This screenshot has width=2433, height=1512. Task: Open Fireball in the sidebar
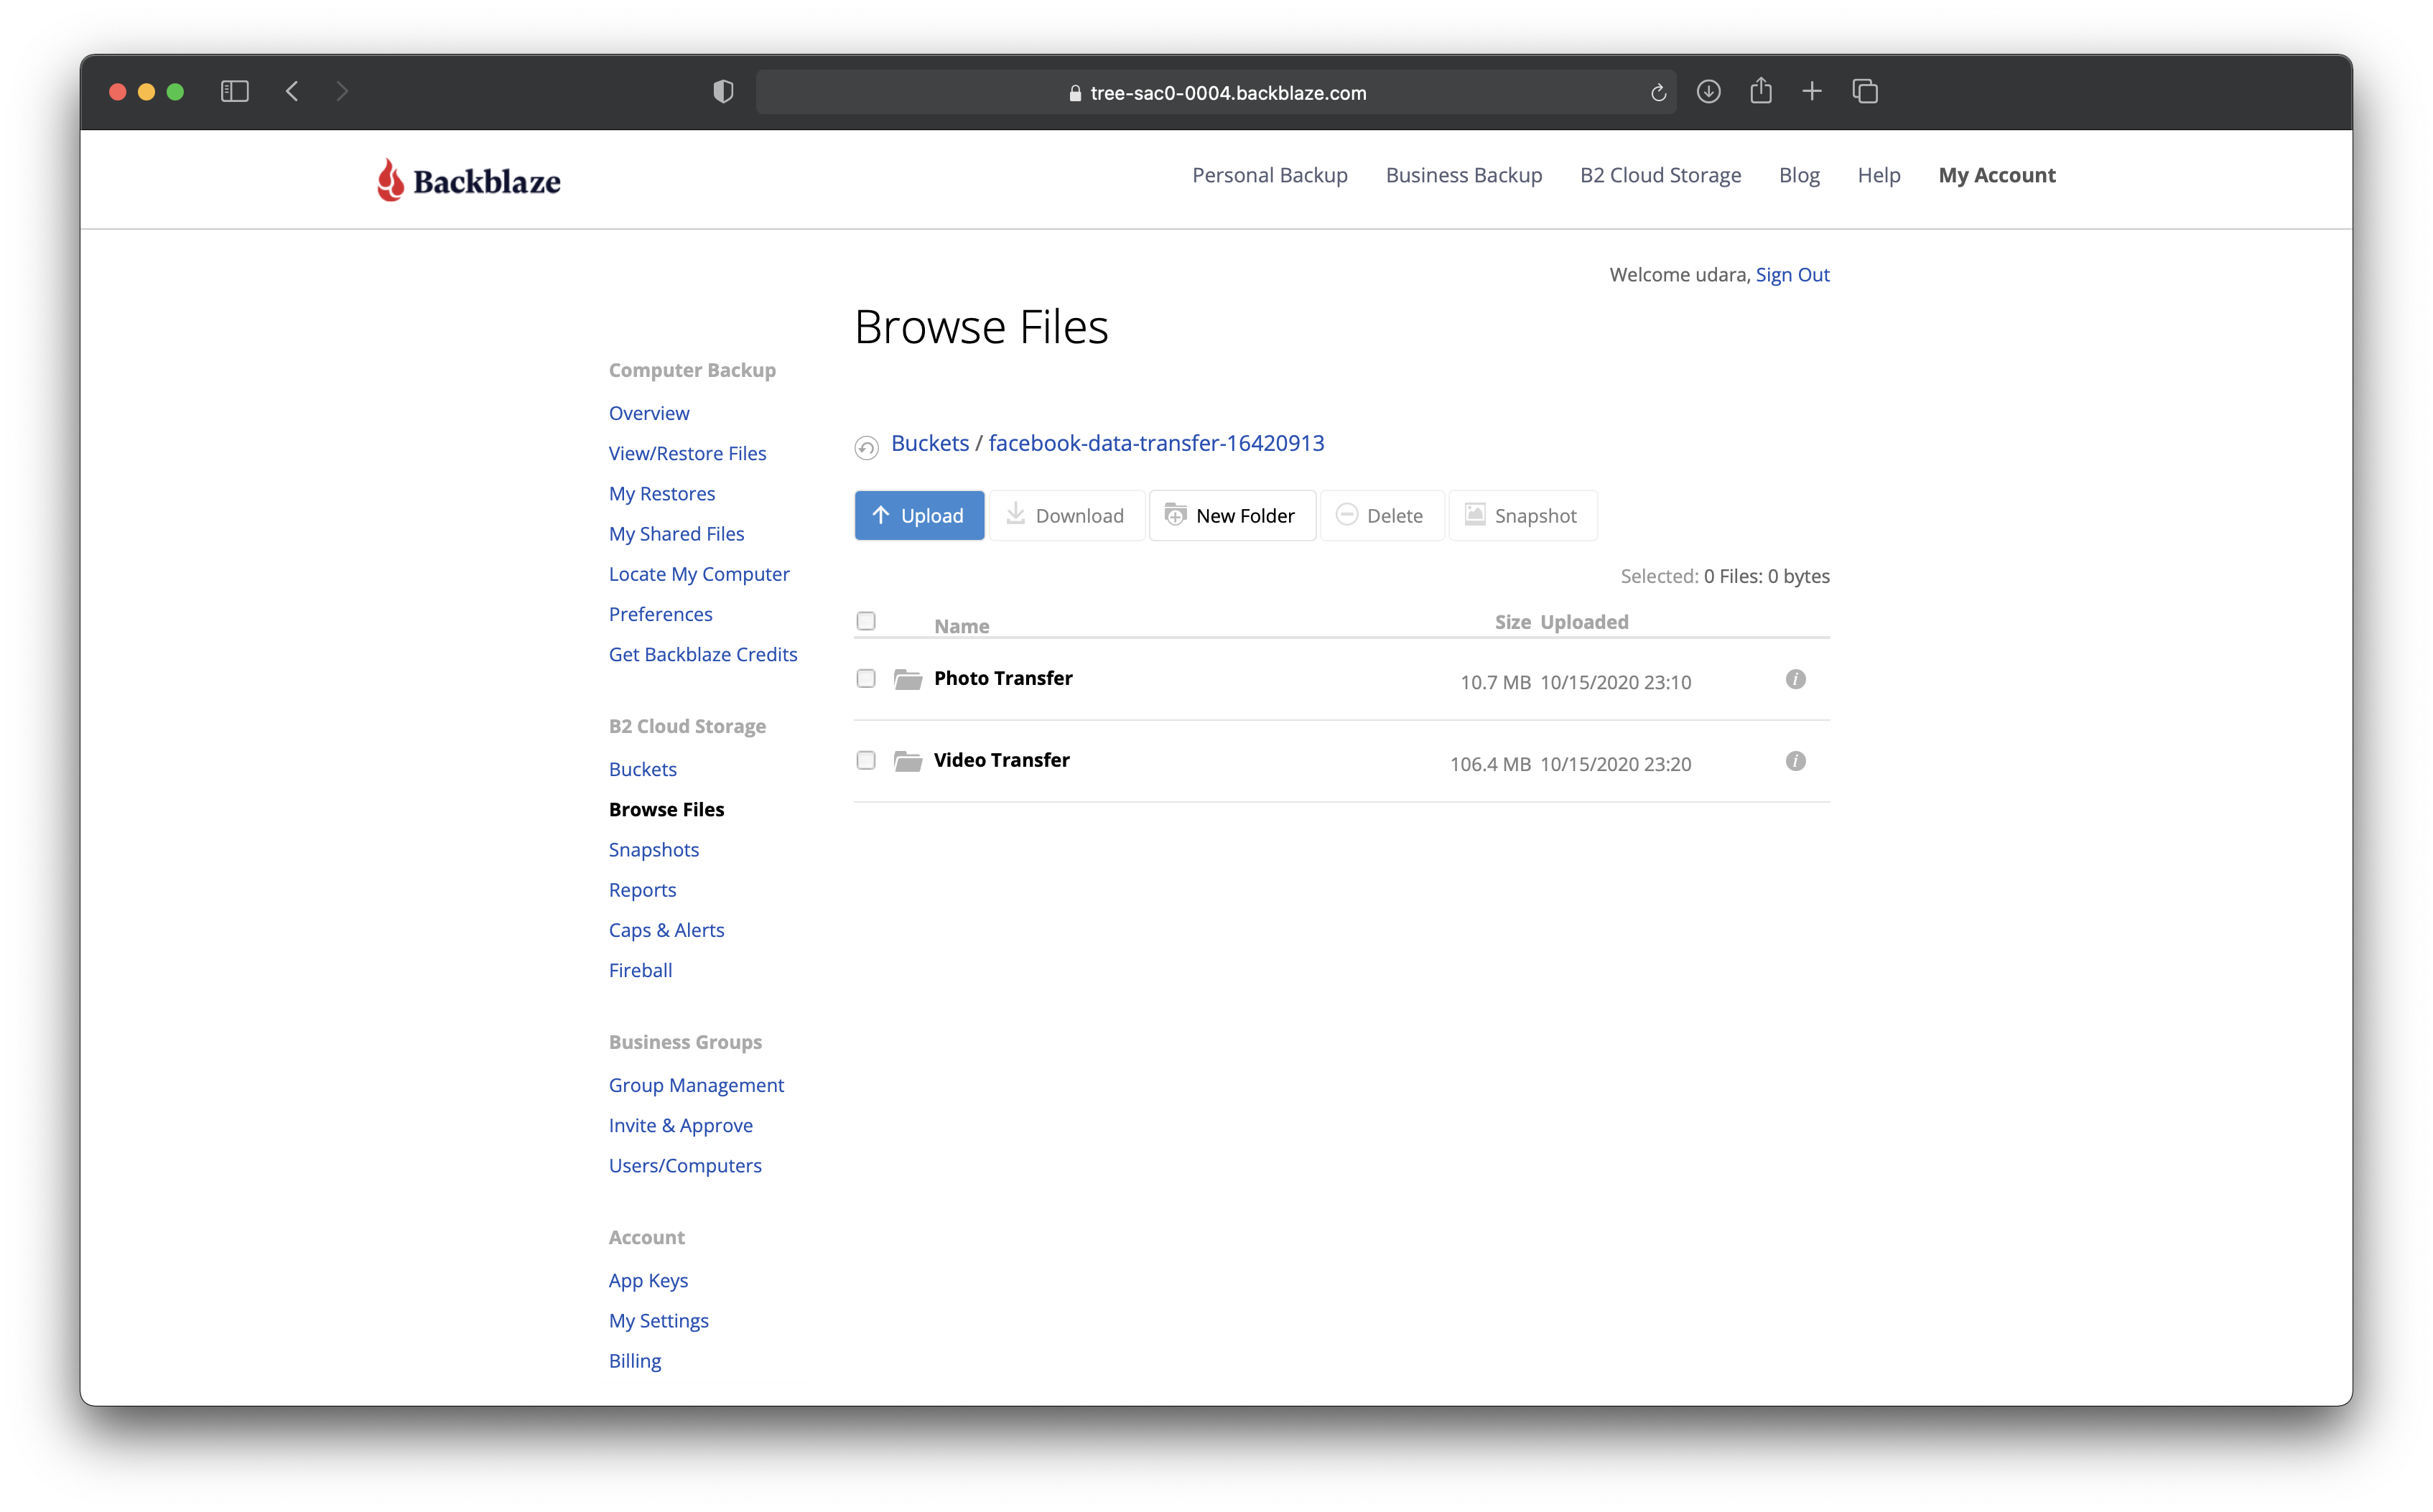tap(640, 970)
